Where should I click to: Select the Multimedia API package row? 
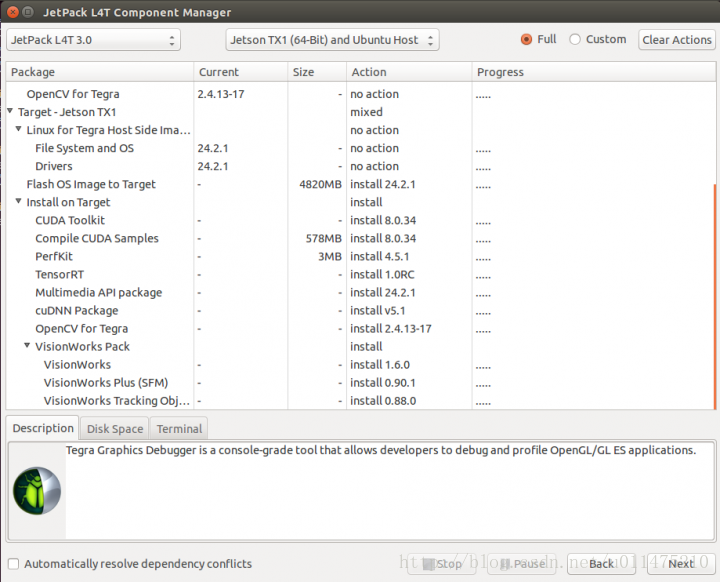click(x=360, y=293)
